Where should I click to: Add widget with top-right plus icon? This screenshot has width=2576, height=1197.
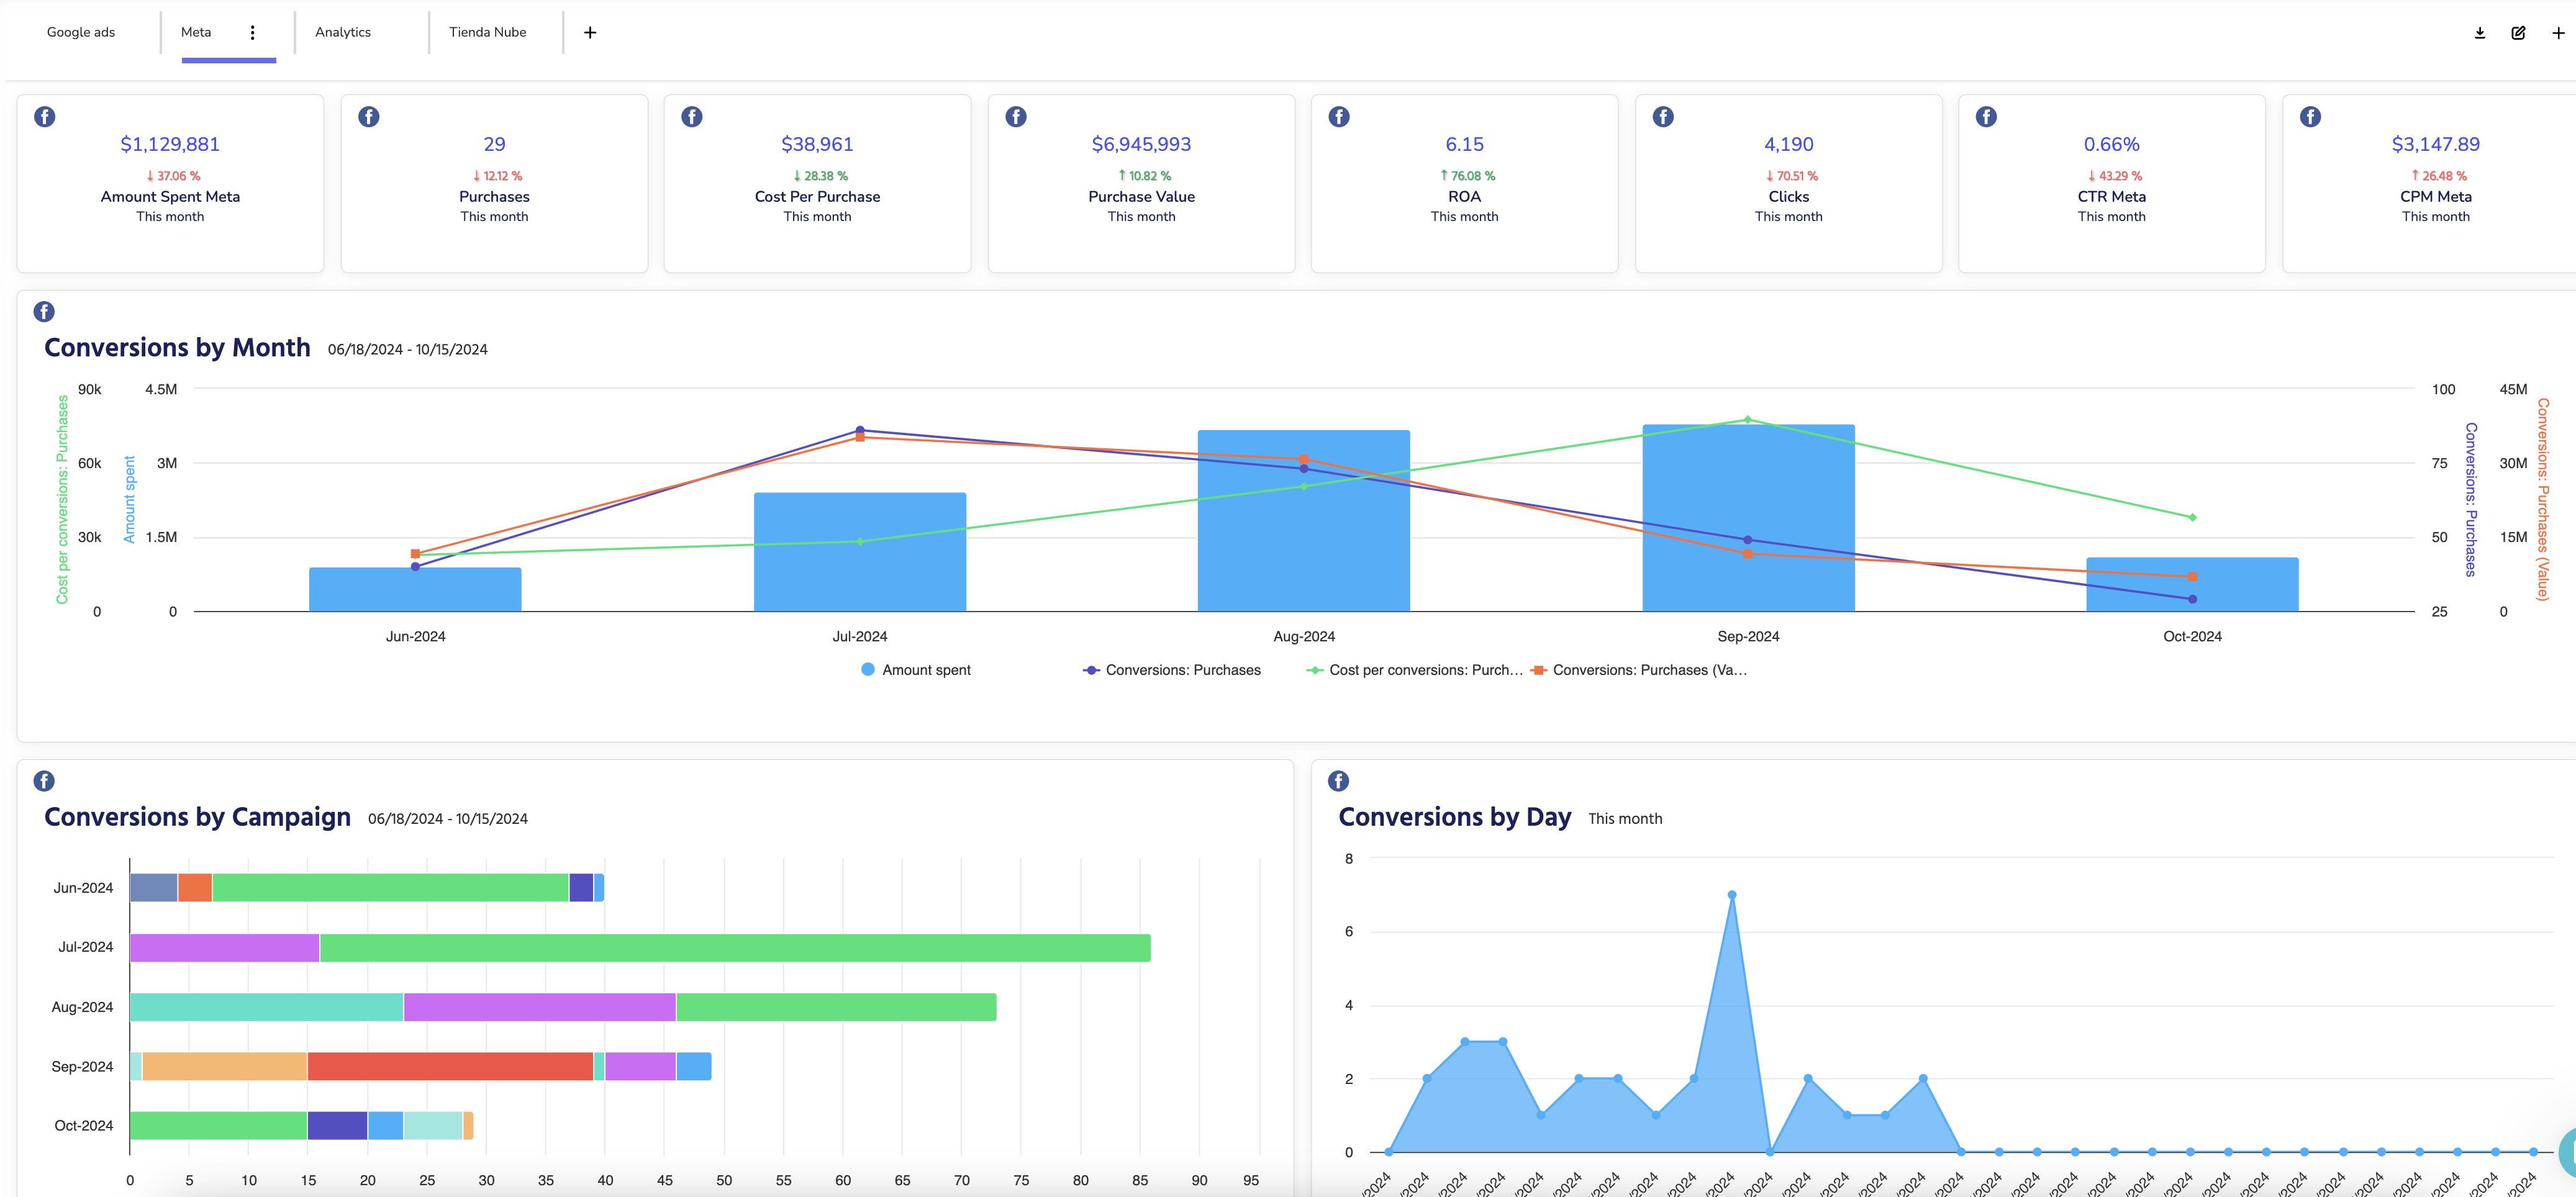pyautogui.click(x=2558, y=33)
